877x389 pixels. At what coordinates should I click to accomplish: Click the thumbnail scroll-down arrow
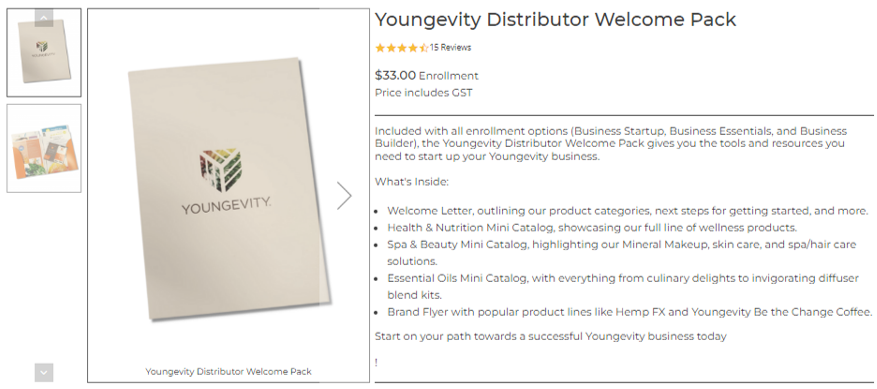(x=44, y=372)
